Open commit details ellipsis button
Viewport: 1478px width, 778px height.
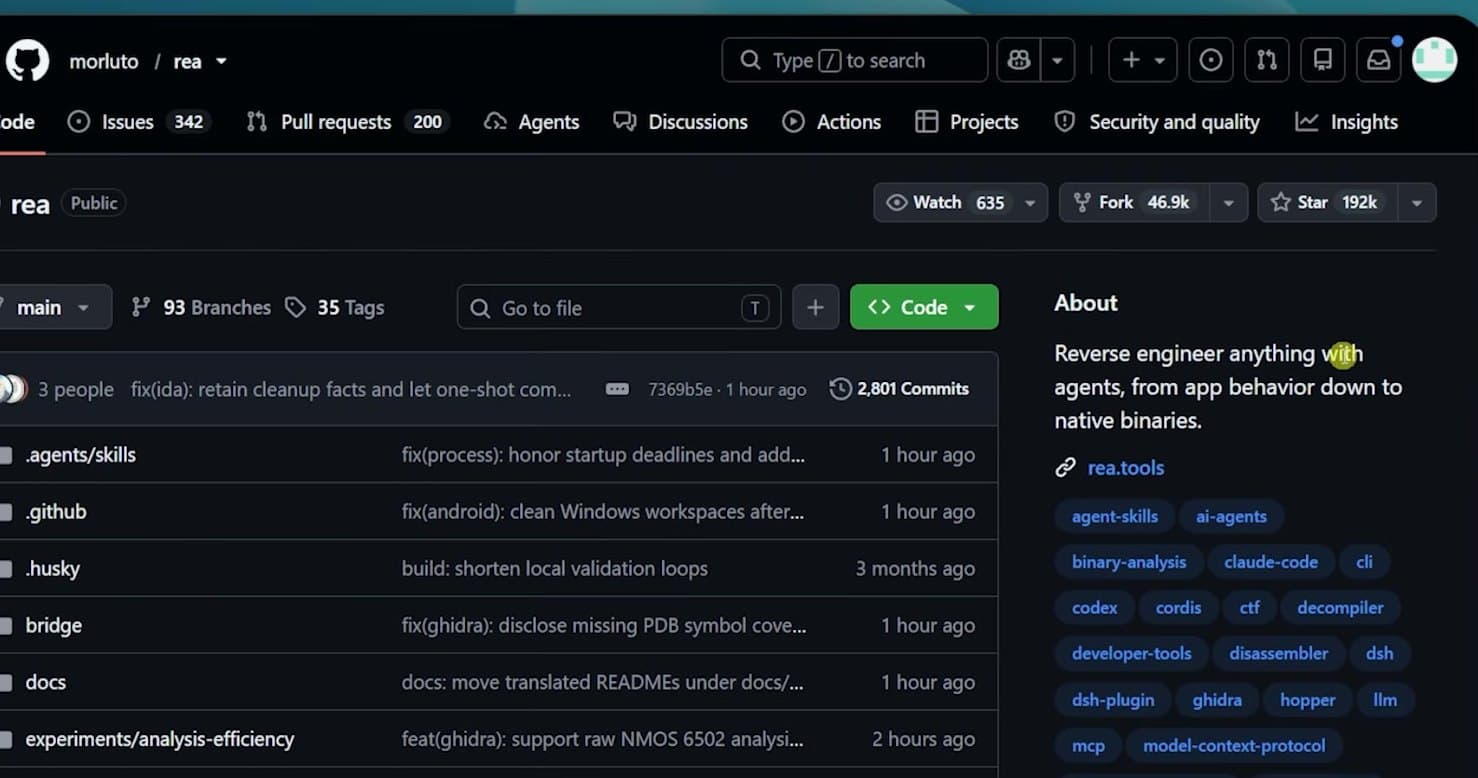pyautogui.click(x=618, y=389)
